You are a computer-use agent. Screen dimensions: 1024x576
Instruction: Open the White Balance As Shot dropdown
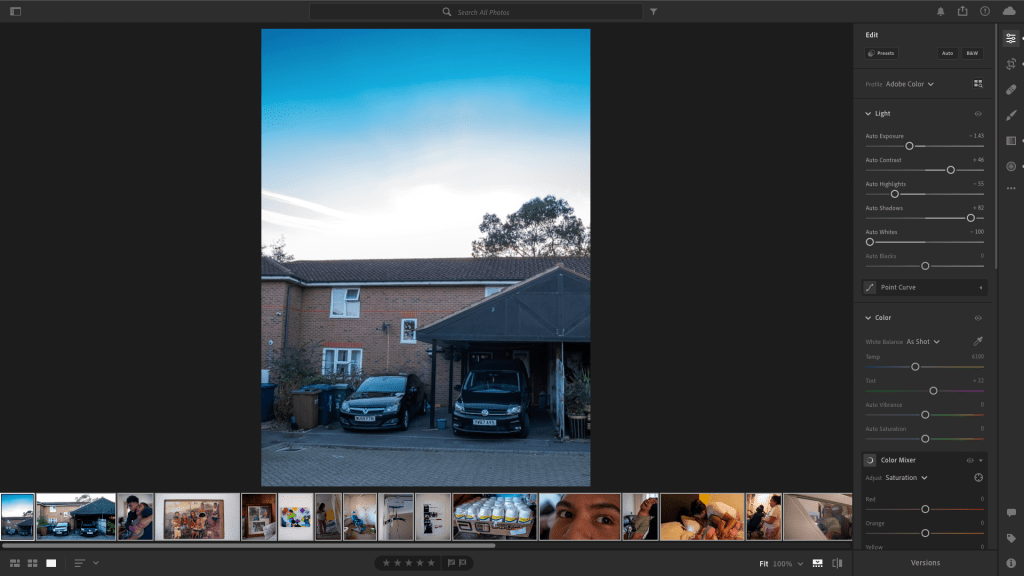click(x=922, y=342)
